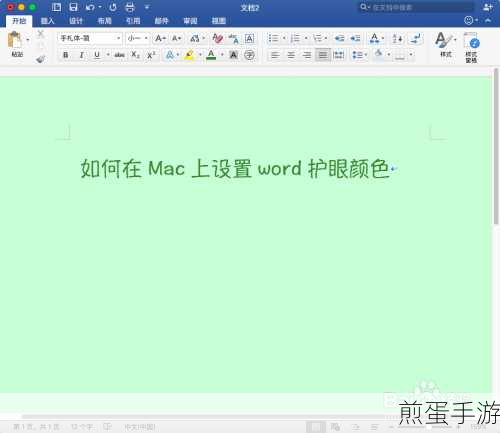Open the 样式窗格 Styles Pane button
The width and height of the screenshot is (500, 433).
[472, 47]
